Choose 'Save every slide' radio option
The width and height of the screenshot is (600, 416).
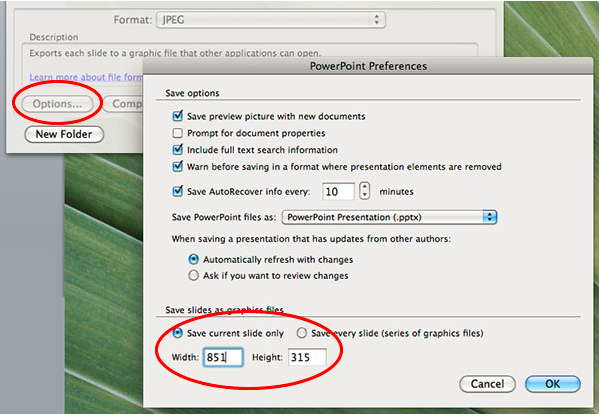pyautogui.click(x=302, y=333)
